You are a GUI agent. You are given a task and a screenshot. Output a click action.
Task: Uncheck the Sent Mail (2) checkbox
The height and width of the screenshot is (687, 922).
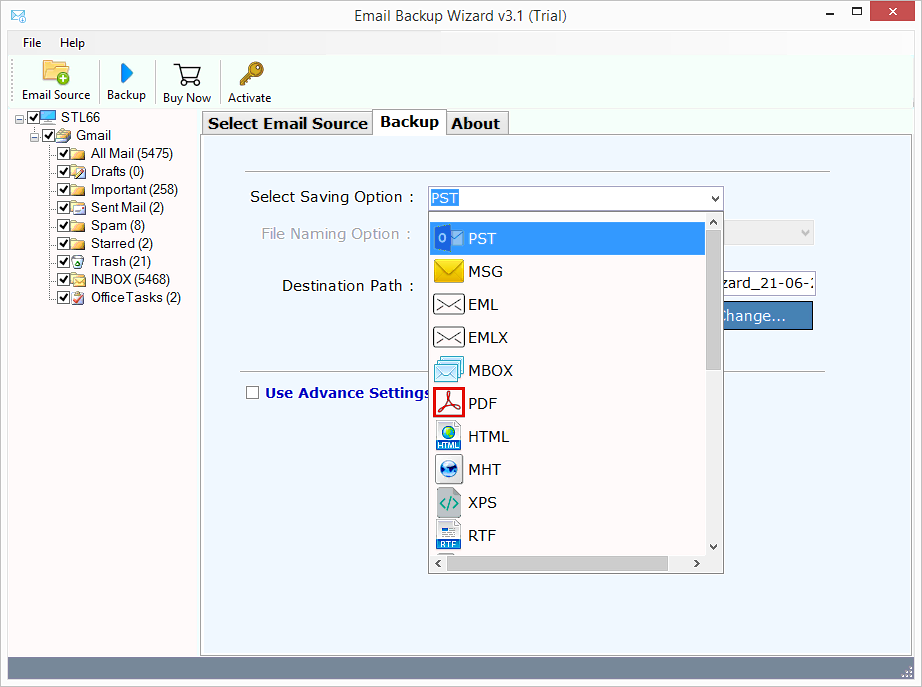pyautogui.click(x=64, y=208)
